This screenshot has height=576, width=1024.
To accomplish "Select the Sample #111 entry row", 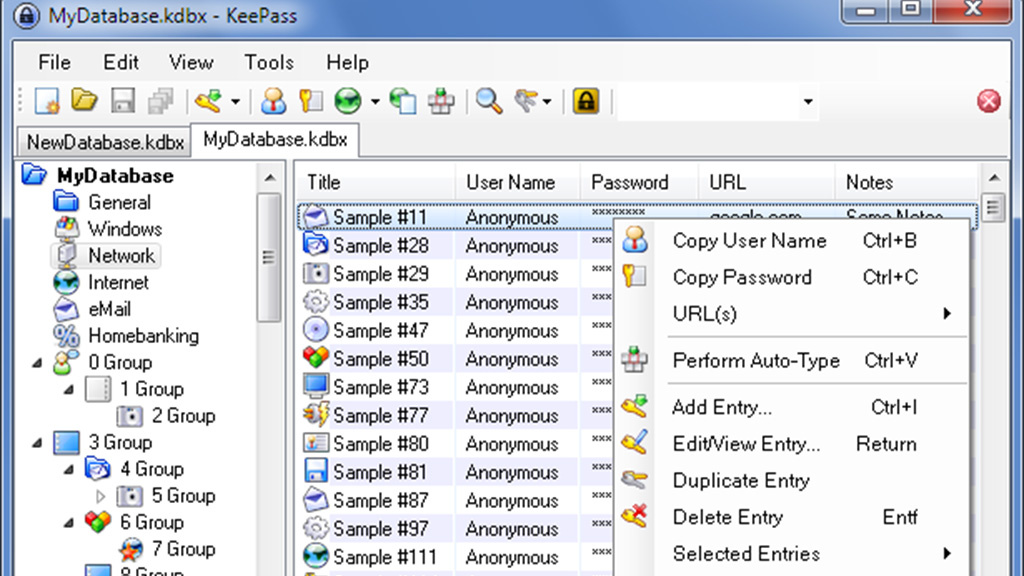I will coord(456,557).
